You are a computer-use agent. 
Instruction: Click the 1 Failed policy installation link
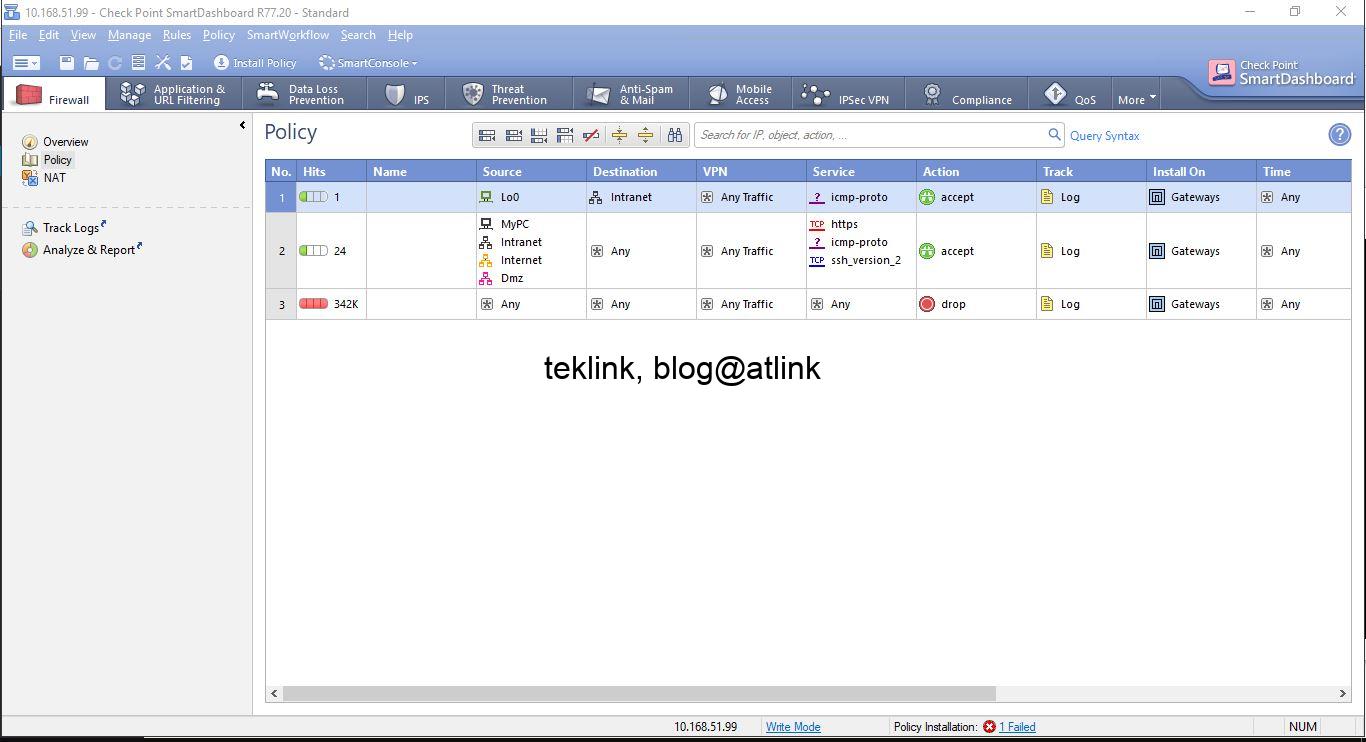1016,726
